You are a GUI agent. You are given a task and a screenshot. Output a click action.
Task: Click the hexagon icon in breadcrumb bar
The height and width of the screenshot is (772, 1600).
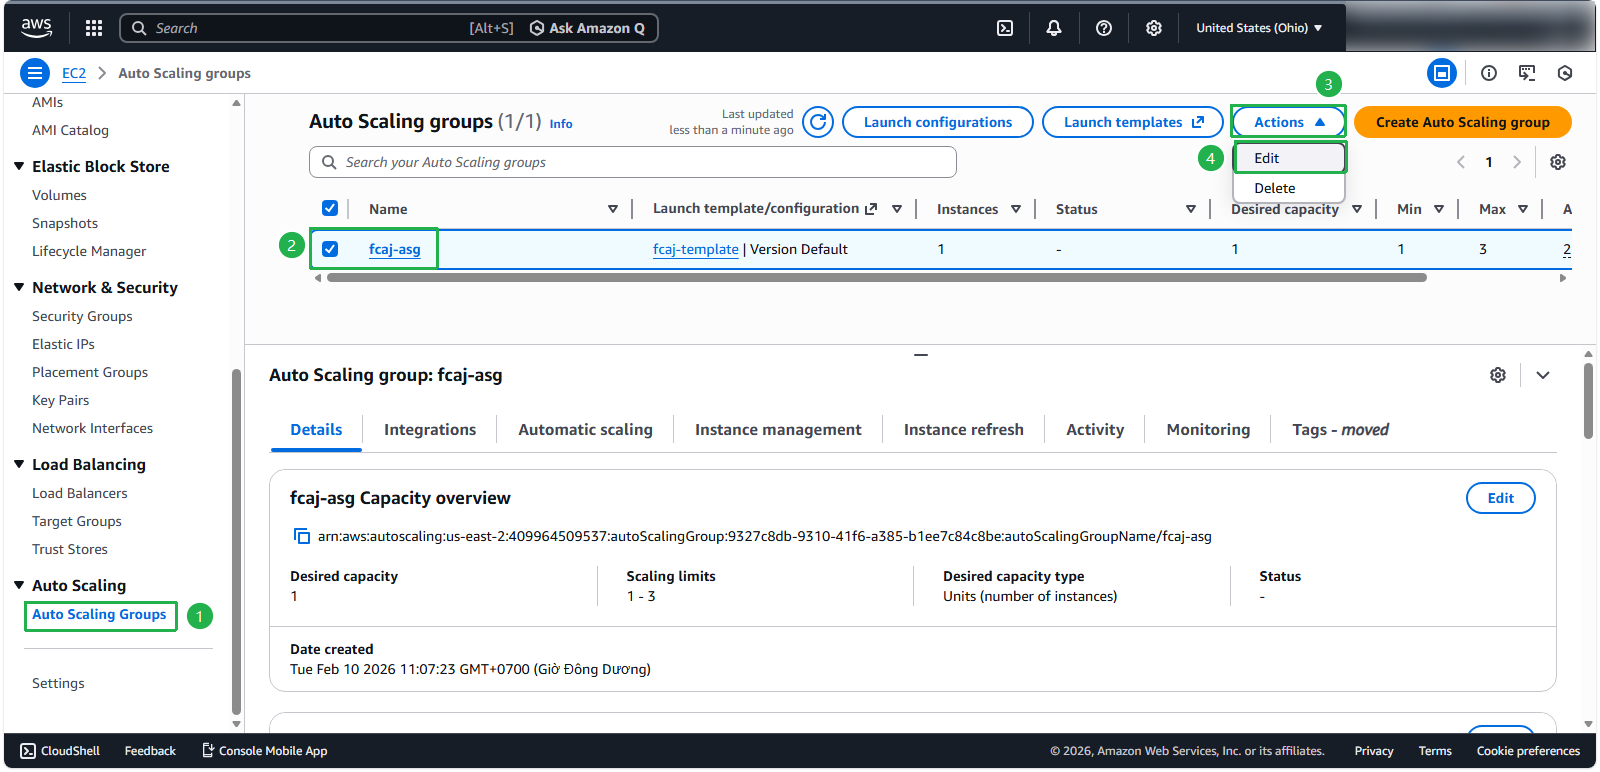[x=1565, y=73]
